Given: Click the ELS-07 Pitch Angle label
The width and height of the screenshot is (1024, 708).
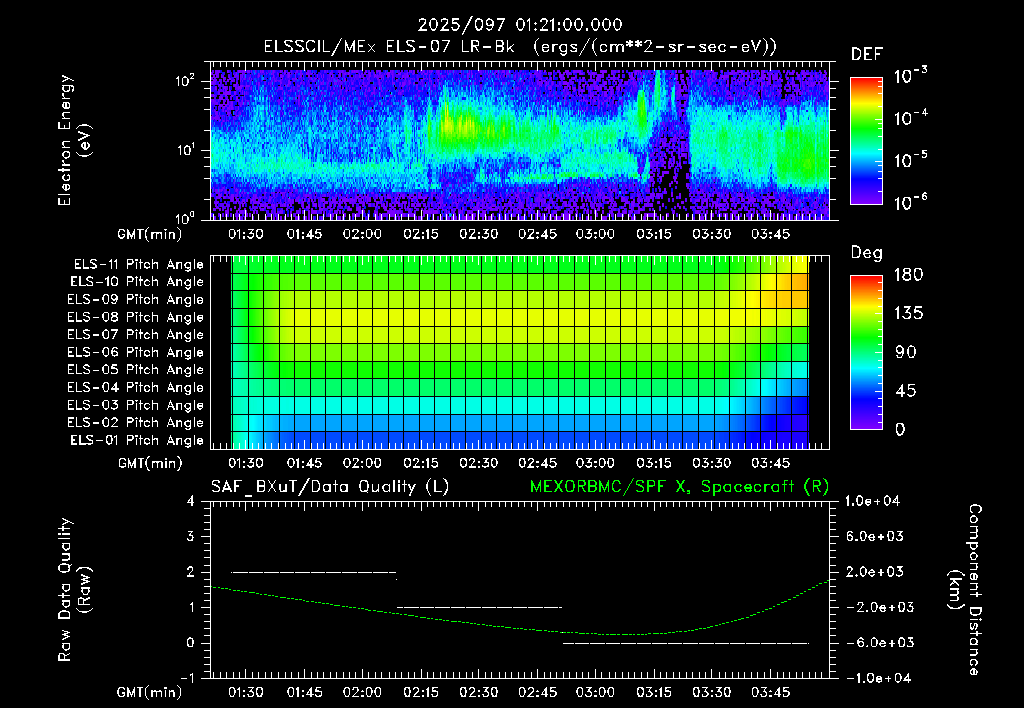Looking at the screenshot, I should tap(135, 334).
